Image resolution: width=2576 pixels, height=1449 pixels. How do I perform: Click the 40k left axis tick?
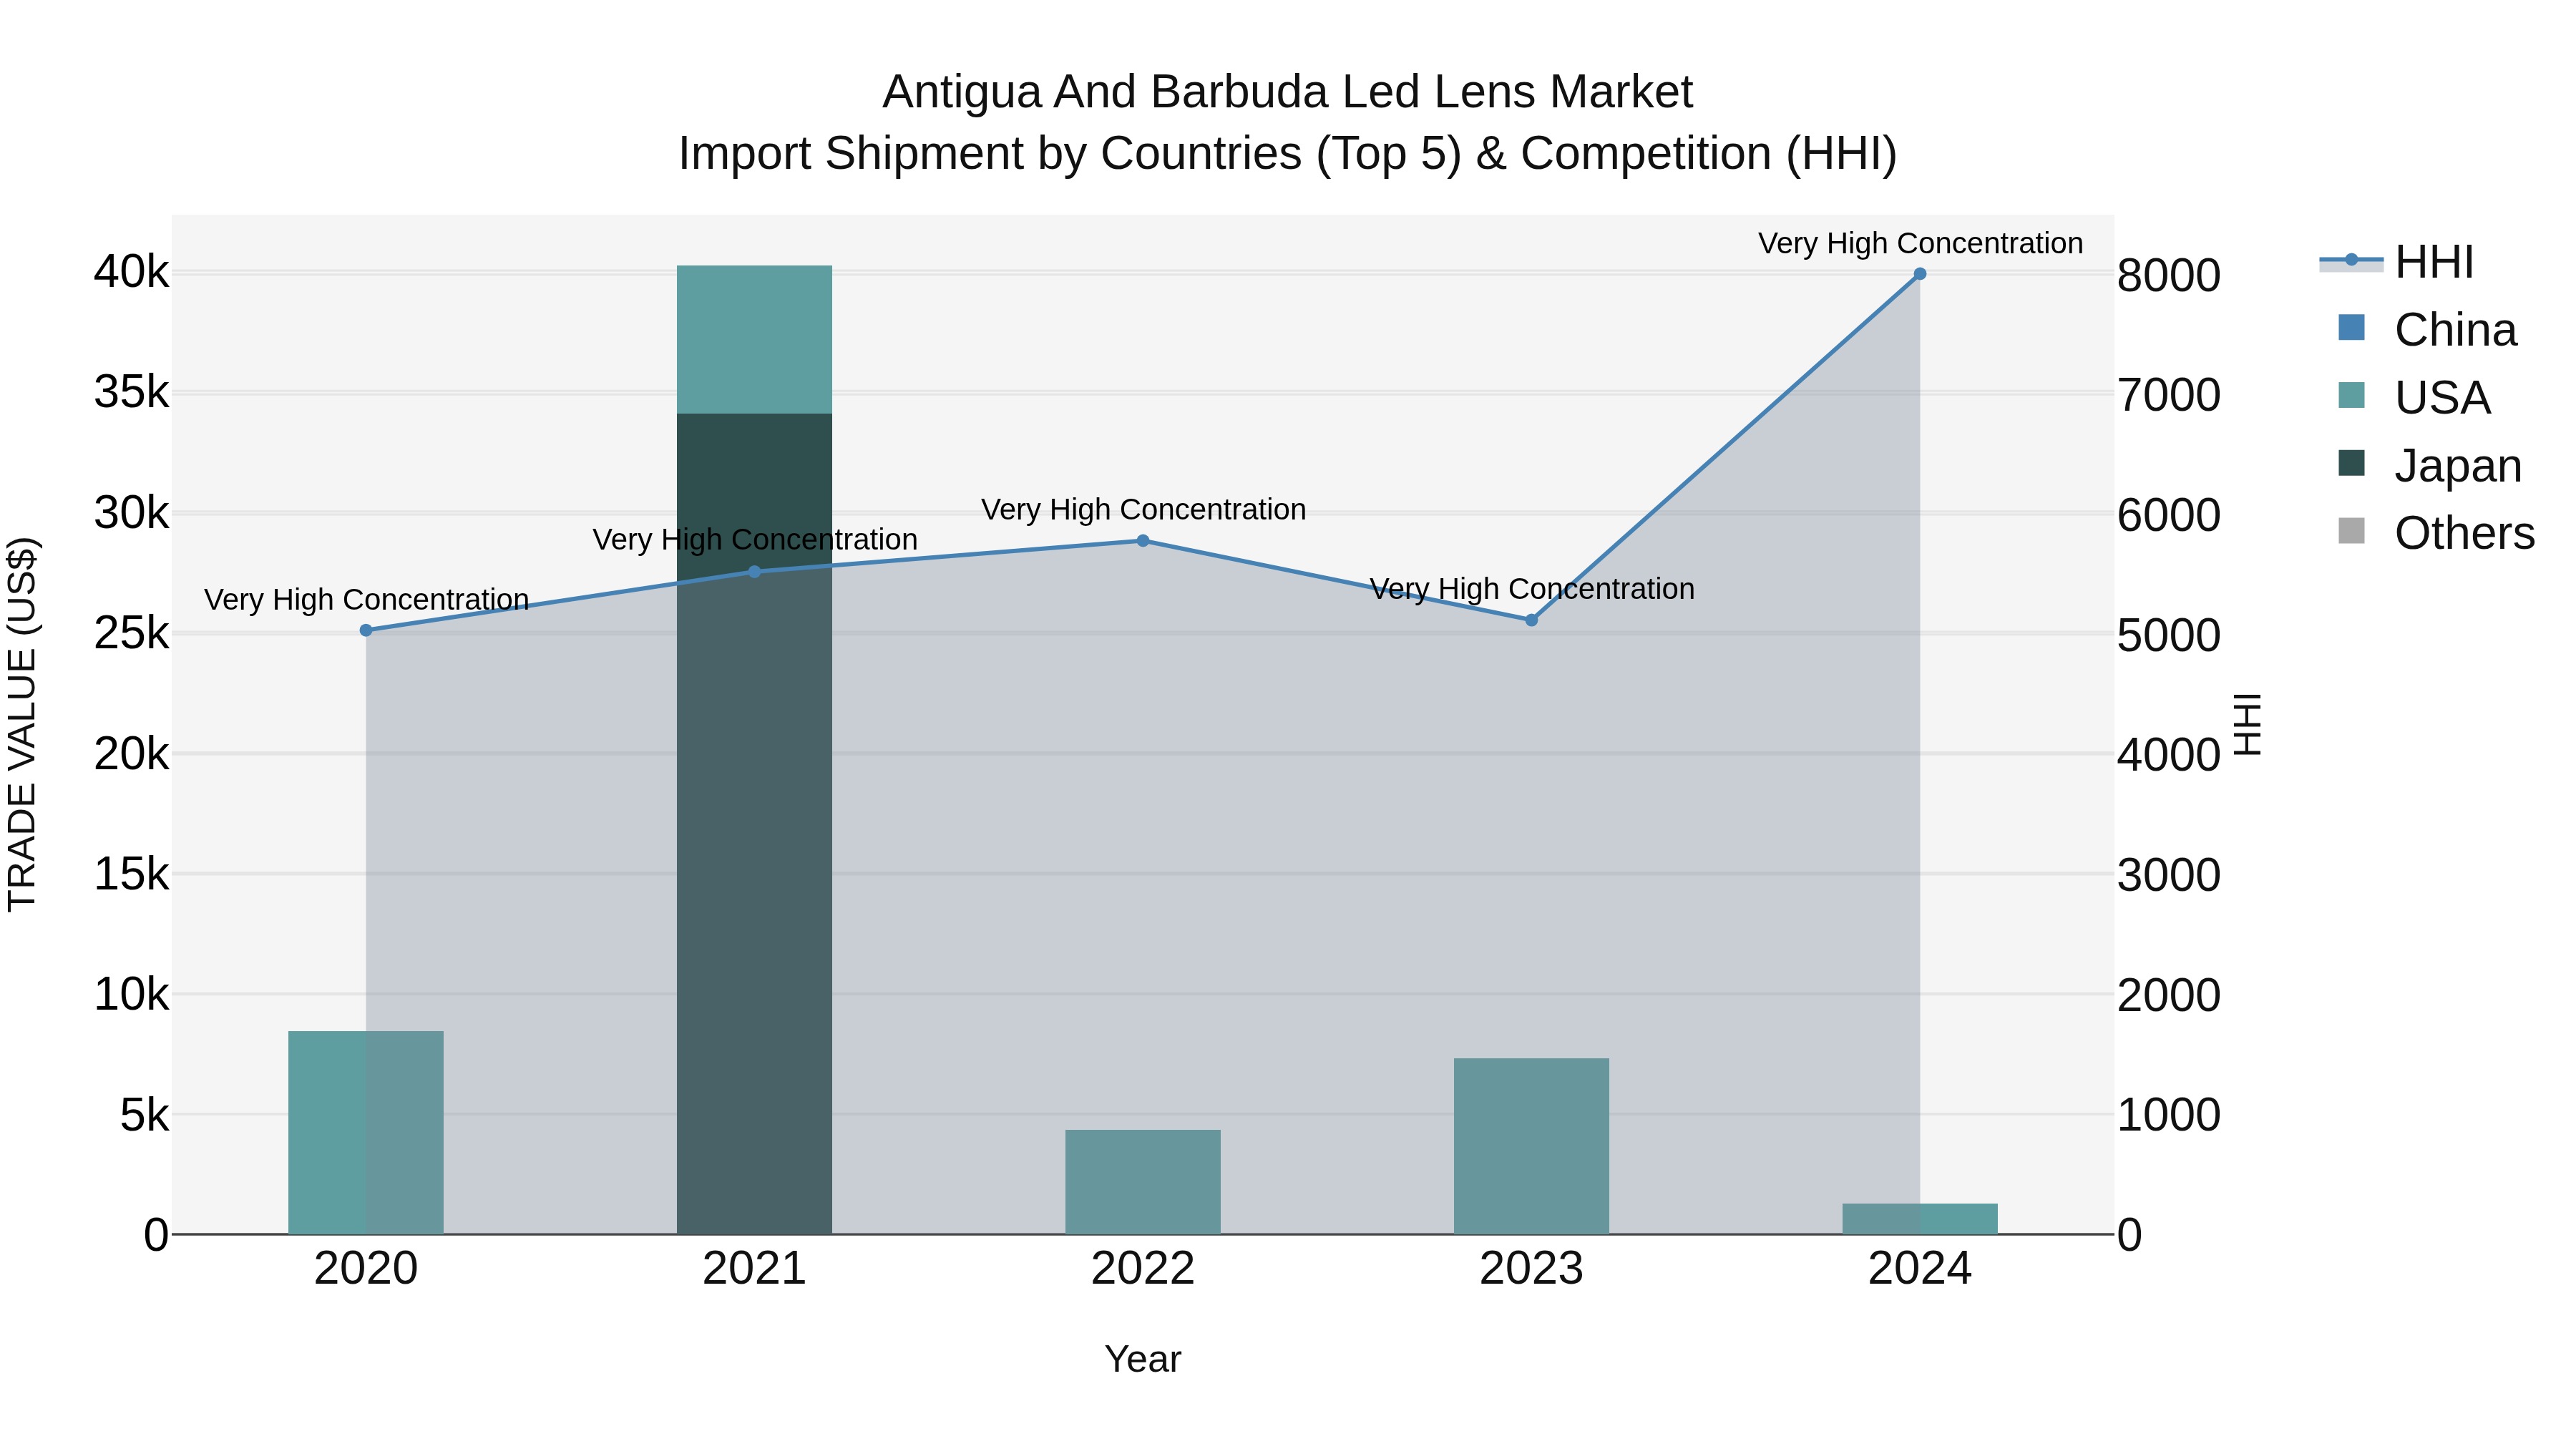[x=132, y=272]
